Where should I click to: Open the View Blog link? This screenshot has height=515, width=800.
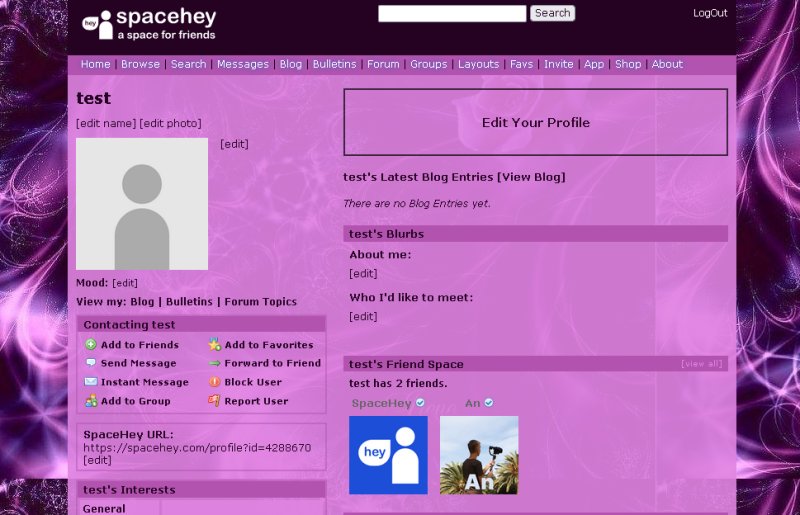[531, 177]
